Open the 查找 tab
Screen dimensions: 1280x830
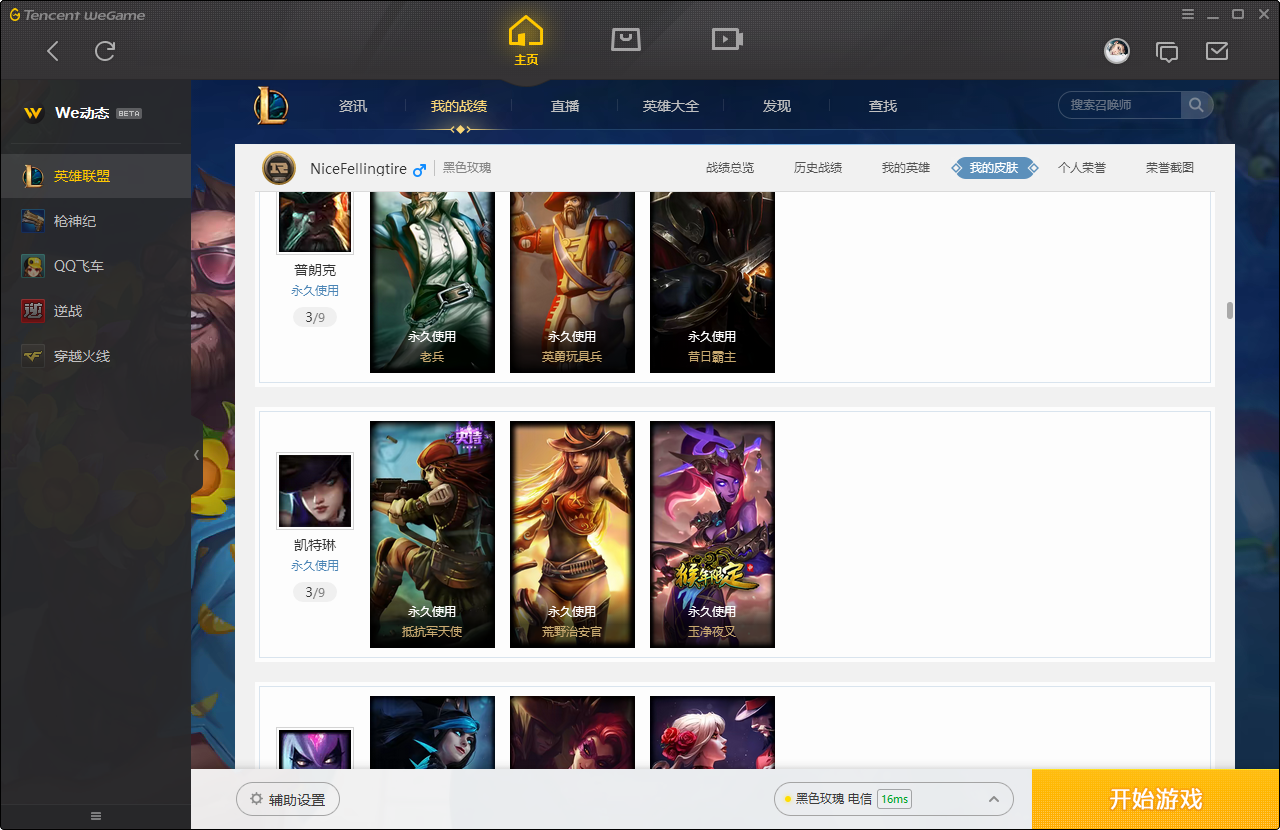coord(883,106)
